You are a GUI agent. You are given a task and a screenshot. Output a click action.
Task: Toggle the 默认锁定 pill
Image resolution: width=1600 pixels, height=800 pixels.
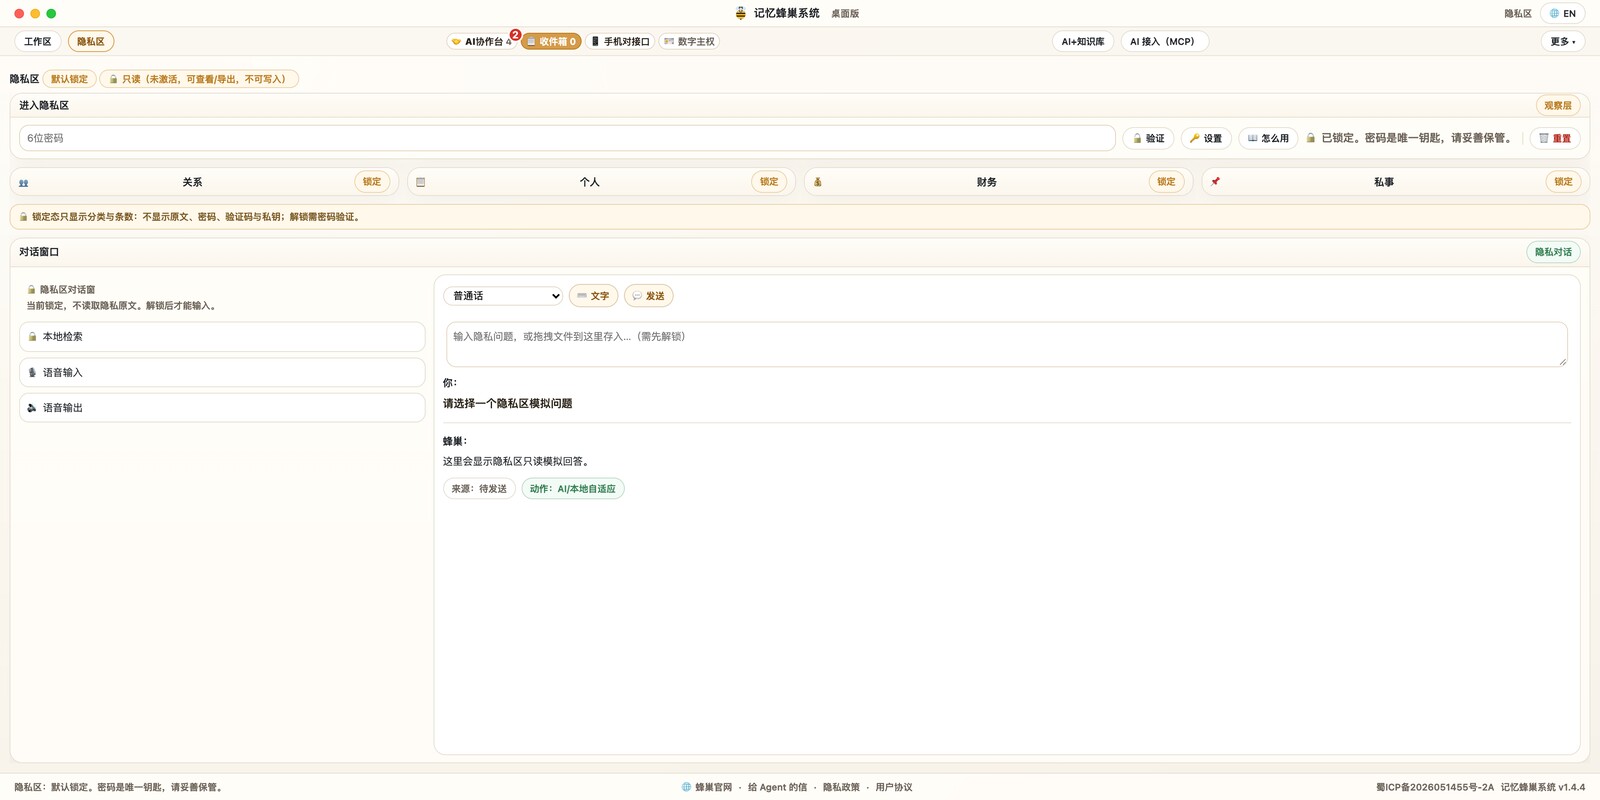70,79
